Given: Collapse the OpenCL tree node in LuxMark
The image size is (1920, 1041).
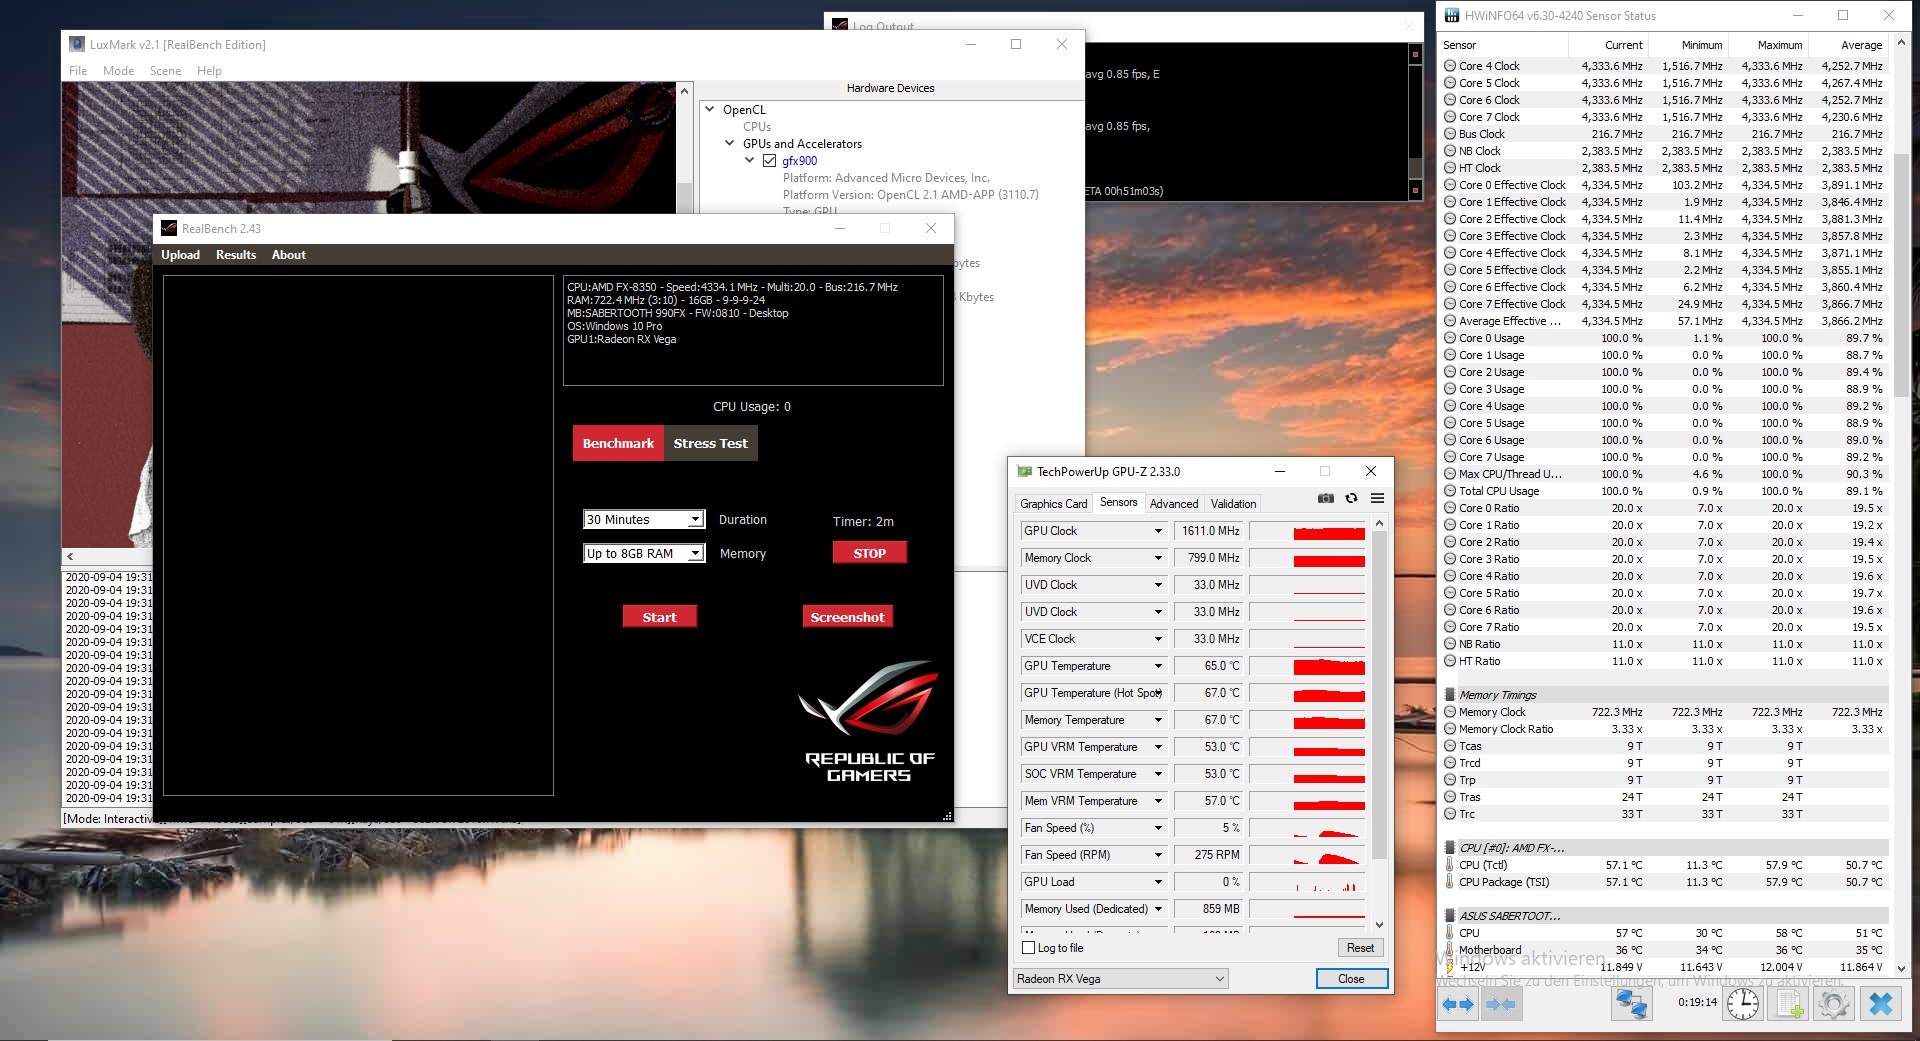Looking at the screenshot, I should coord(710,109).
